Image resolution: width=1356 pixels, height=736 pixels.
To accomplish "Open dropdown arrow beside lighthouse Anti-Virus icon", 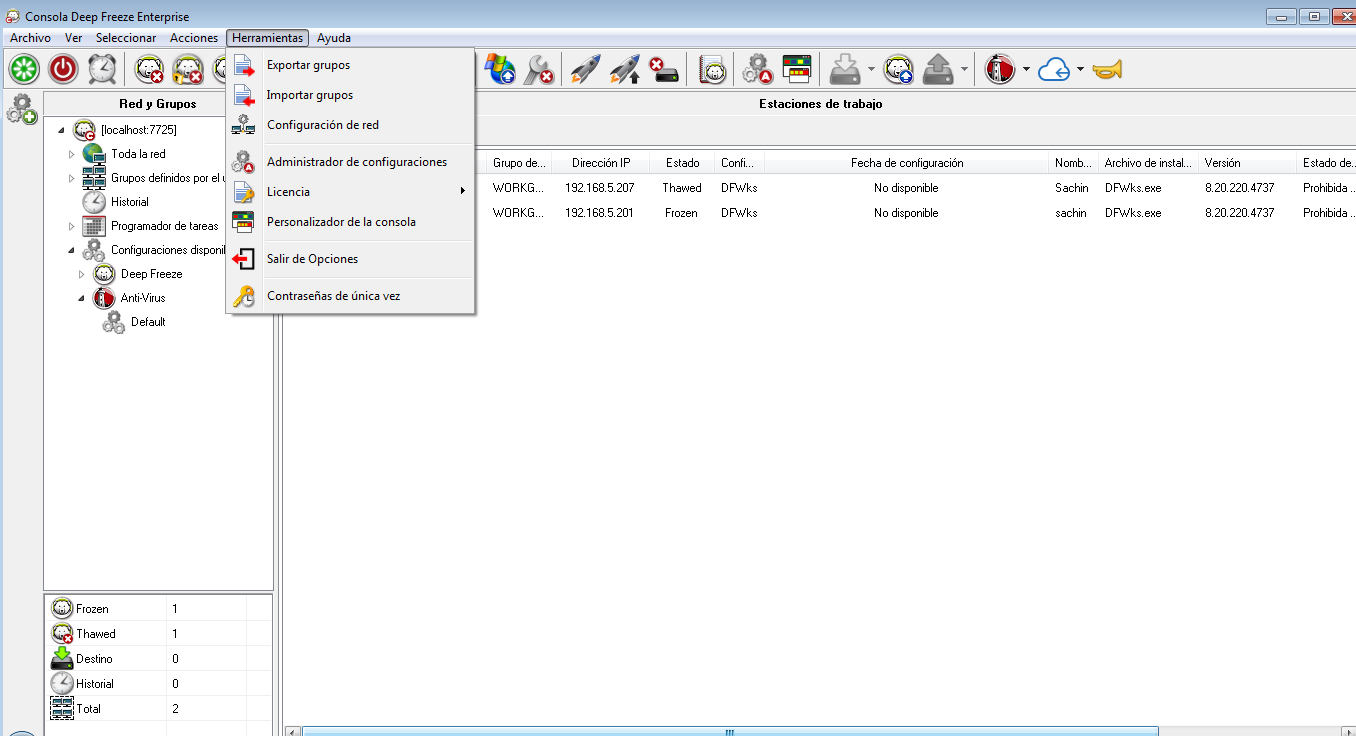I will [x=1026, y=70].
